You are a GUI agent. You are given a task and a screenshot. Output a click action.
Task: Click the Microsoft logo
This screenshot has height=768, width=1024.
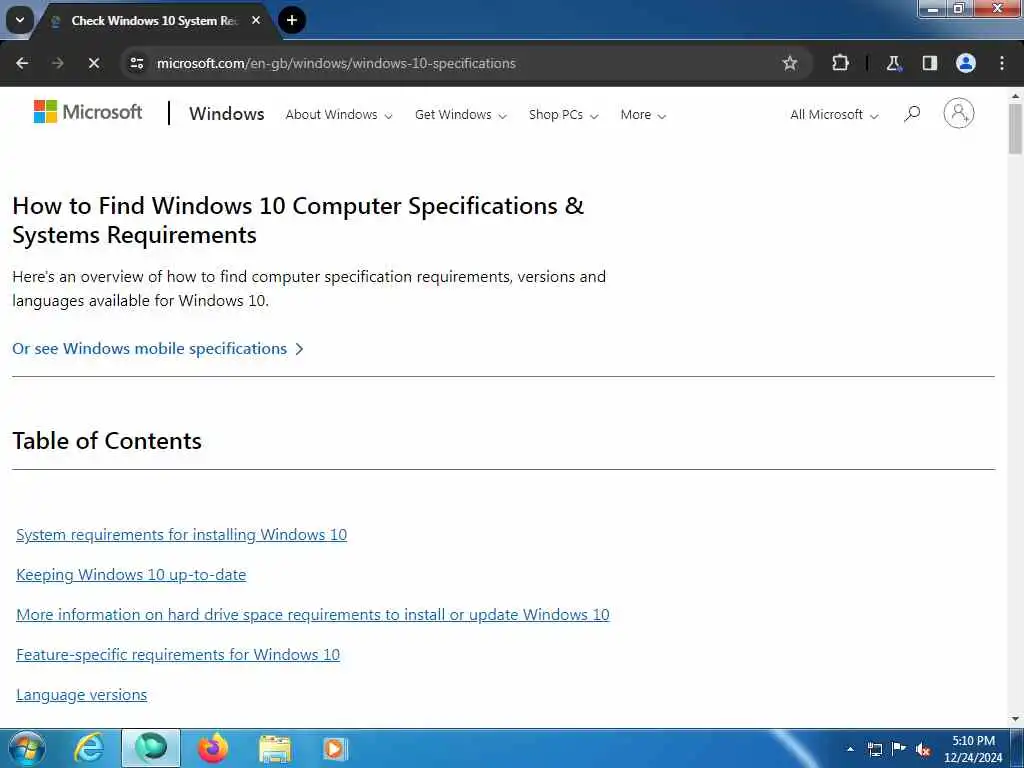coord(88,112)
